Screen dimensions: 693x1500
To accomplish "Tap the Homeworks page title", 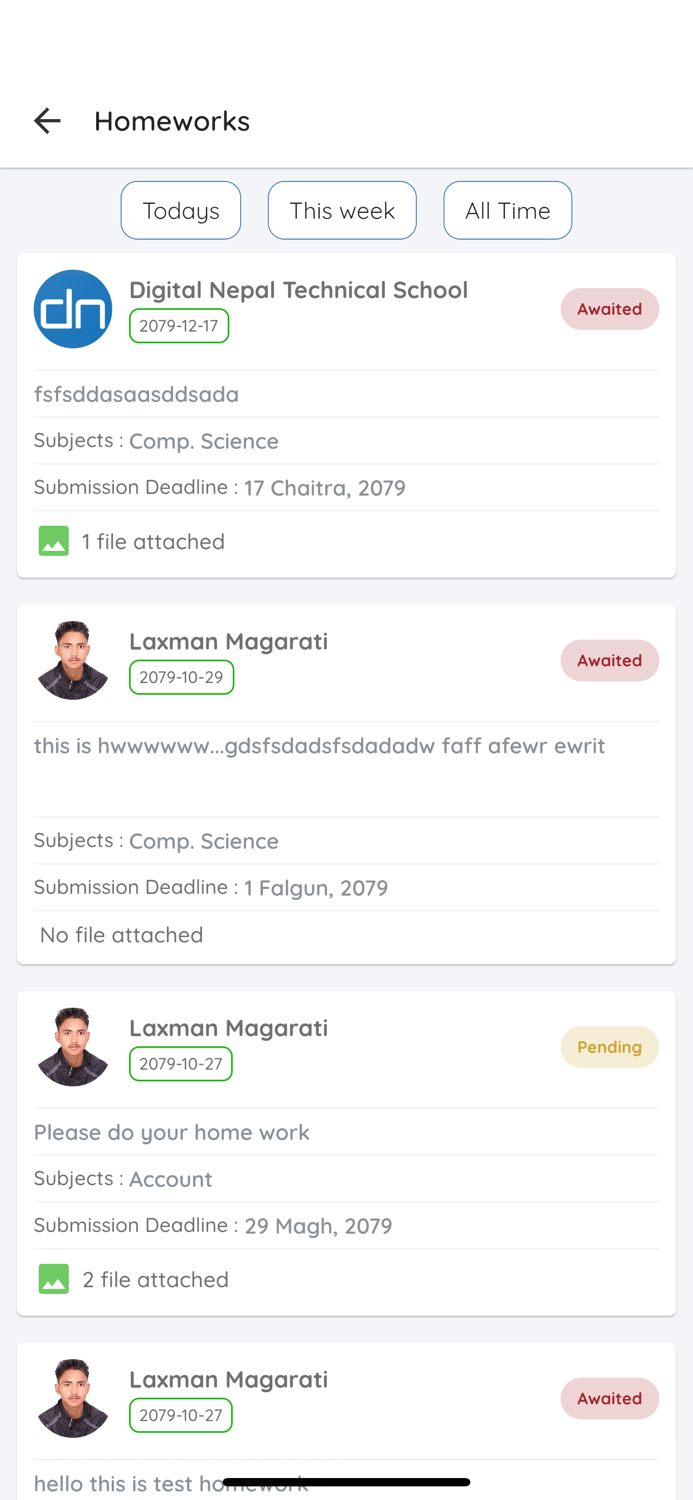I will tap(172, 121).
